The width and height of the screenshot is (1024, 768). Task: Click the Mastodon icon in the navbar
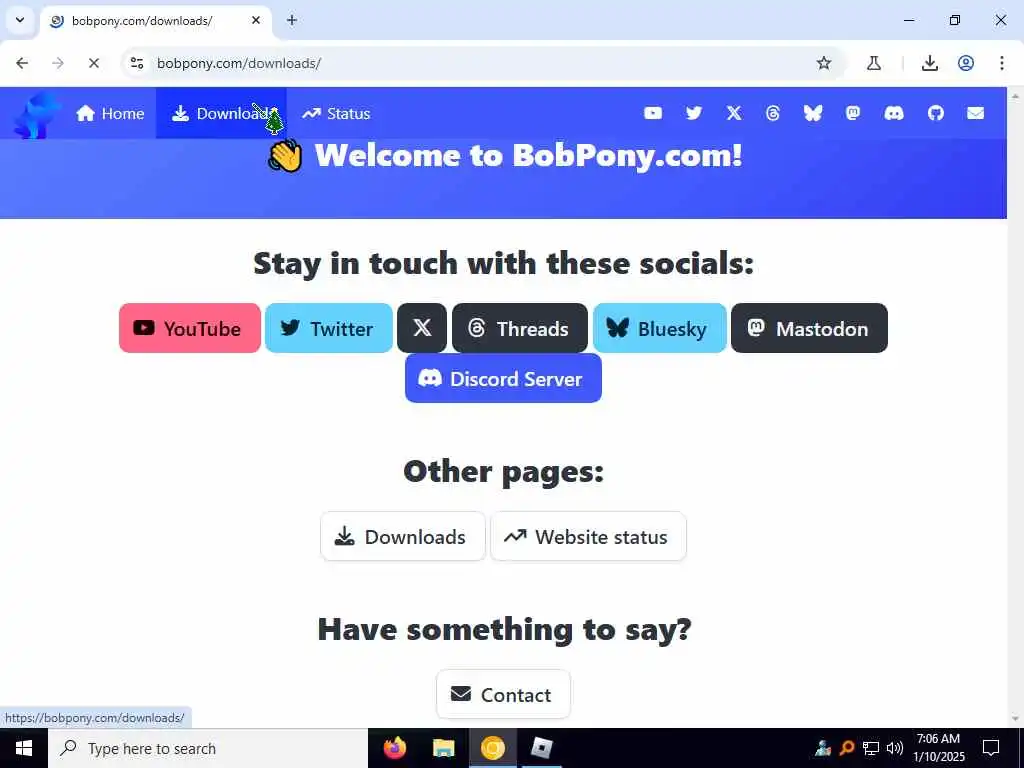tap(853, 114)
